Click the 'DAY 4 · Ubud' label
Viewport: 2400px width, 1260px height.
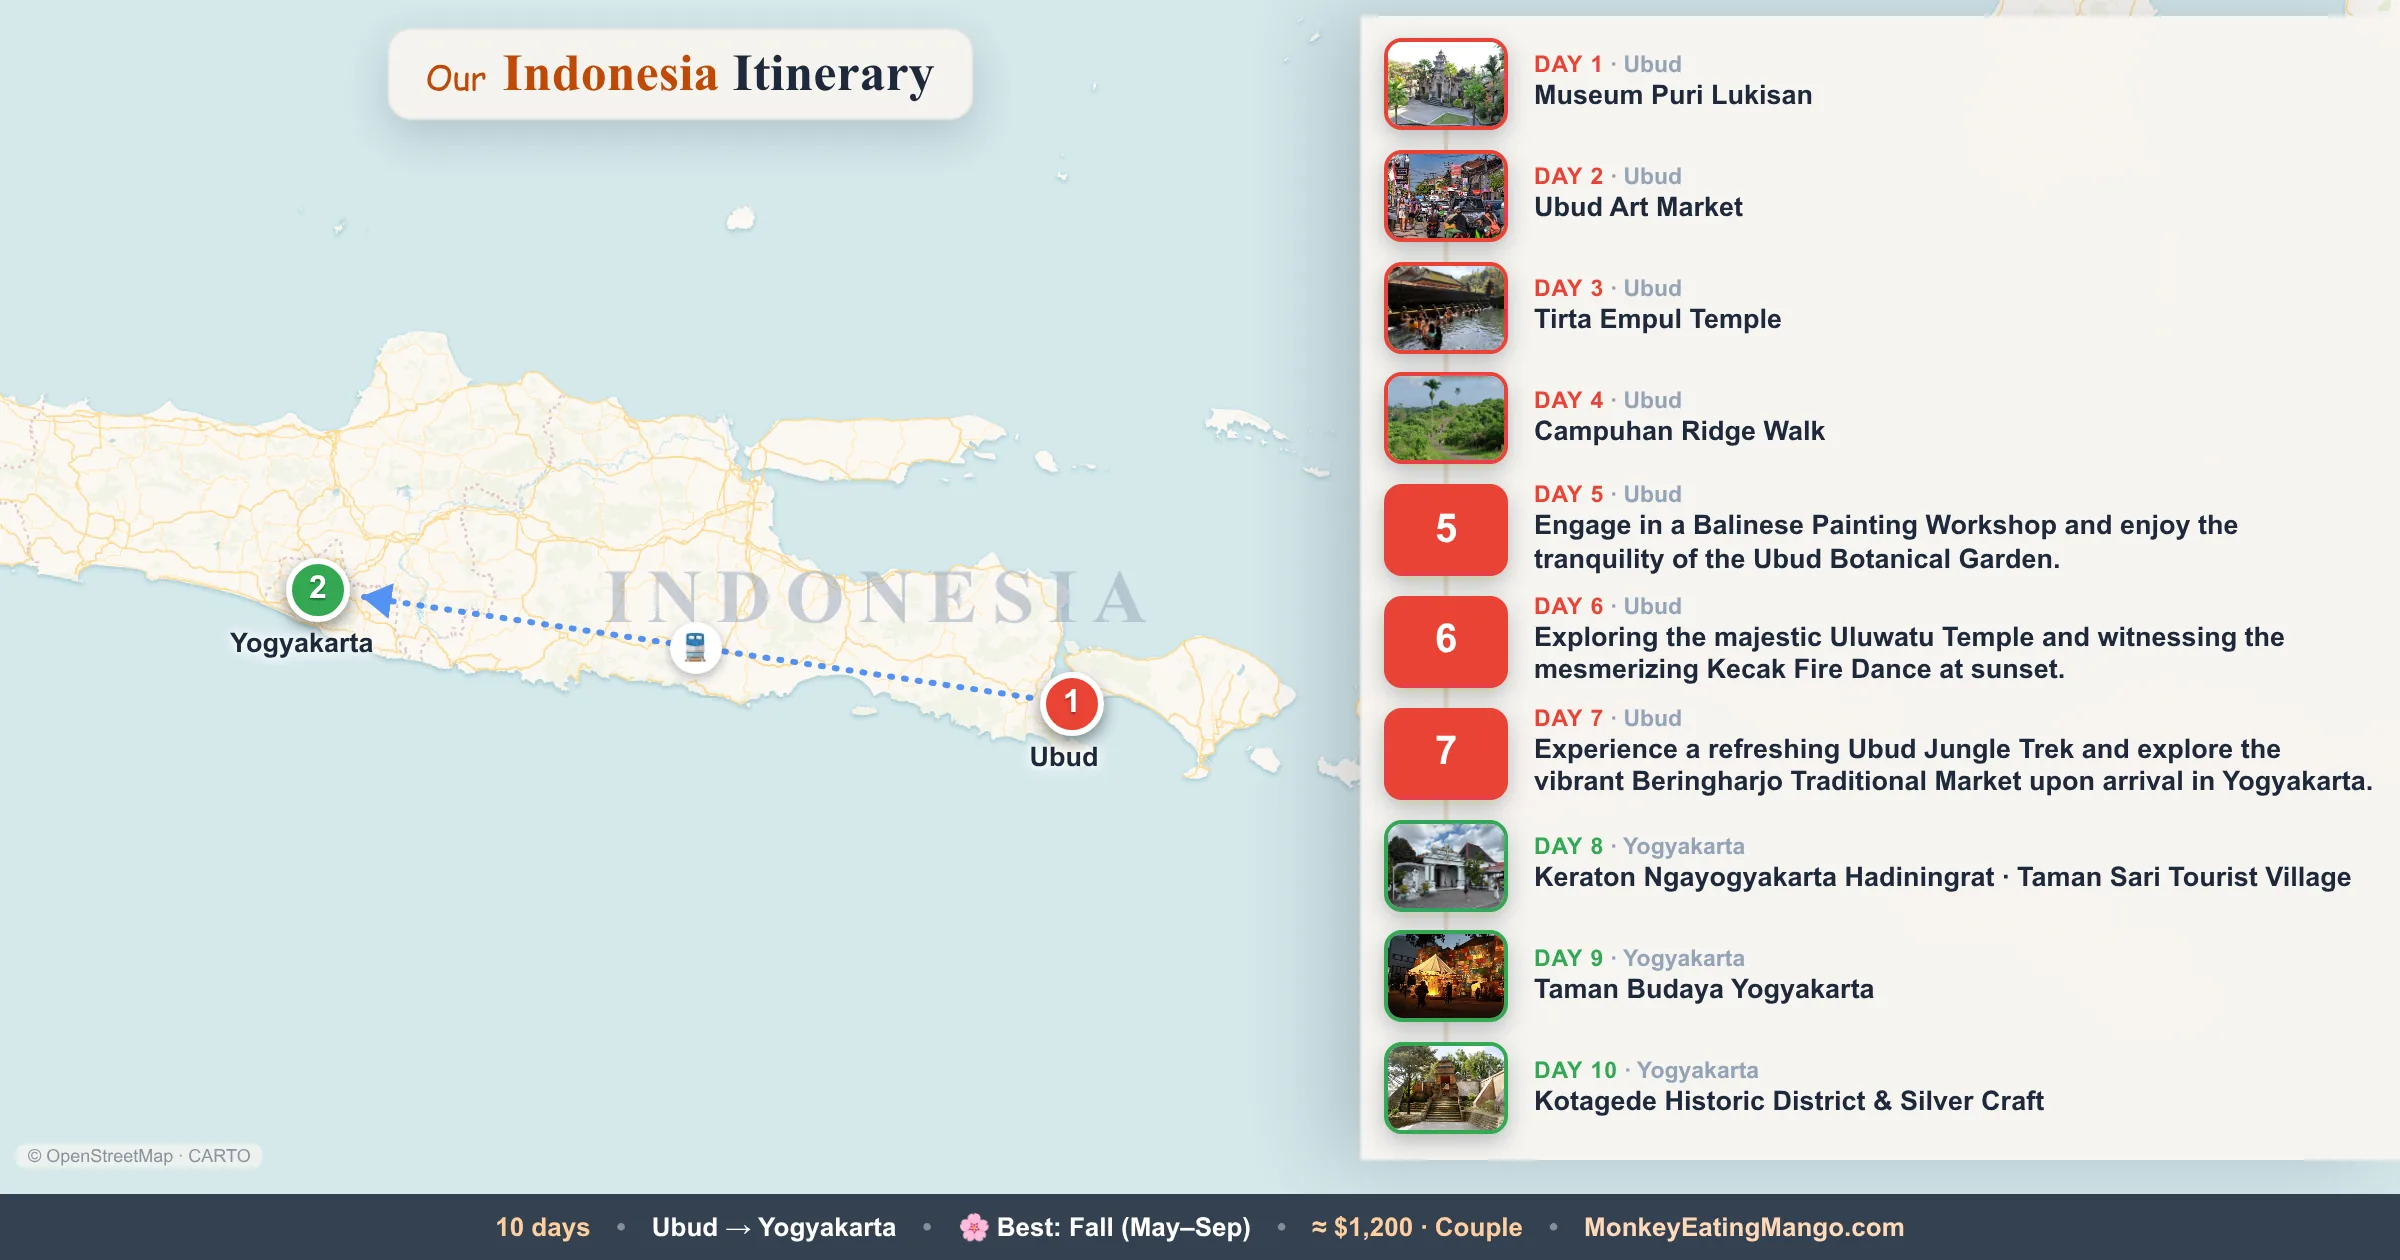click(x=1607, y=400)
